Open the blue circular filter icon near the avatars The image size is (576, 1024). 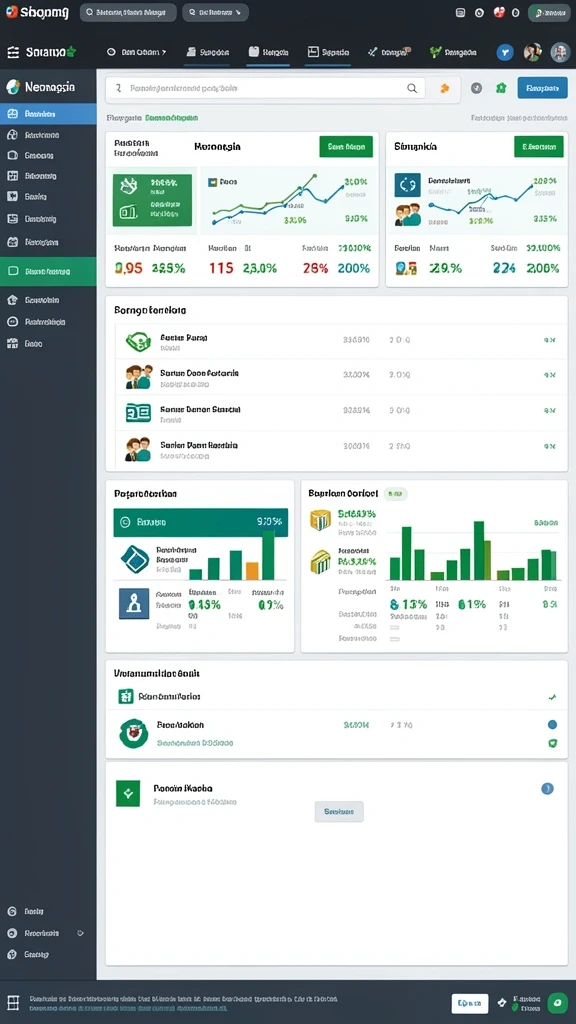(505, 52)
